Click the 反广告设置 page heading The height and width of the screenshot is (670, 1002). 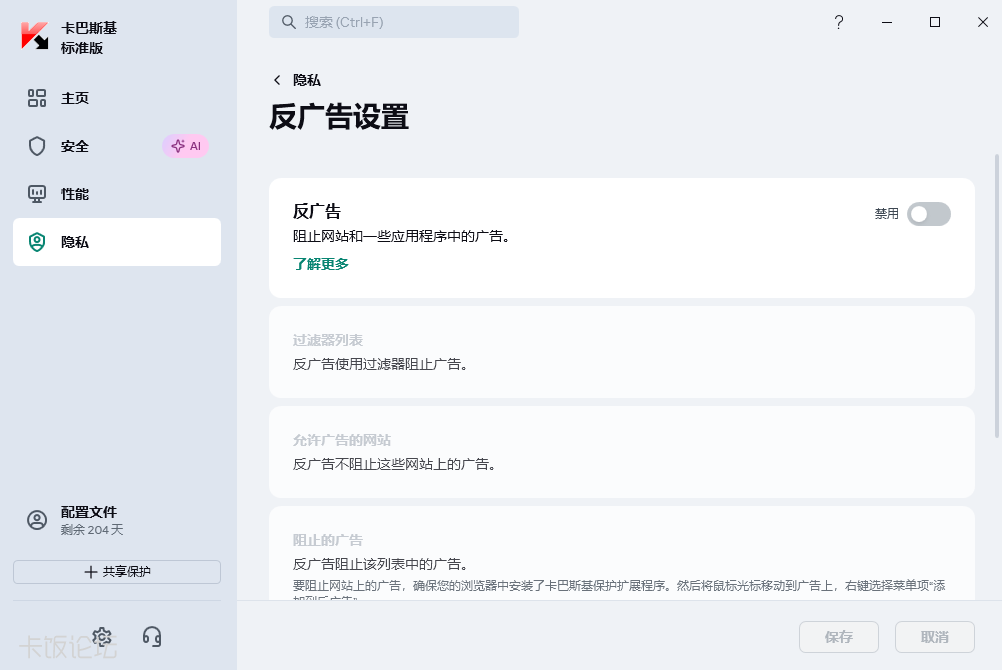[x=339, y=117]
